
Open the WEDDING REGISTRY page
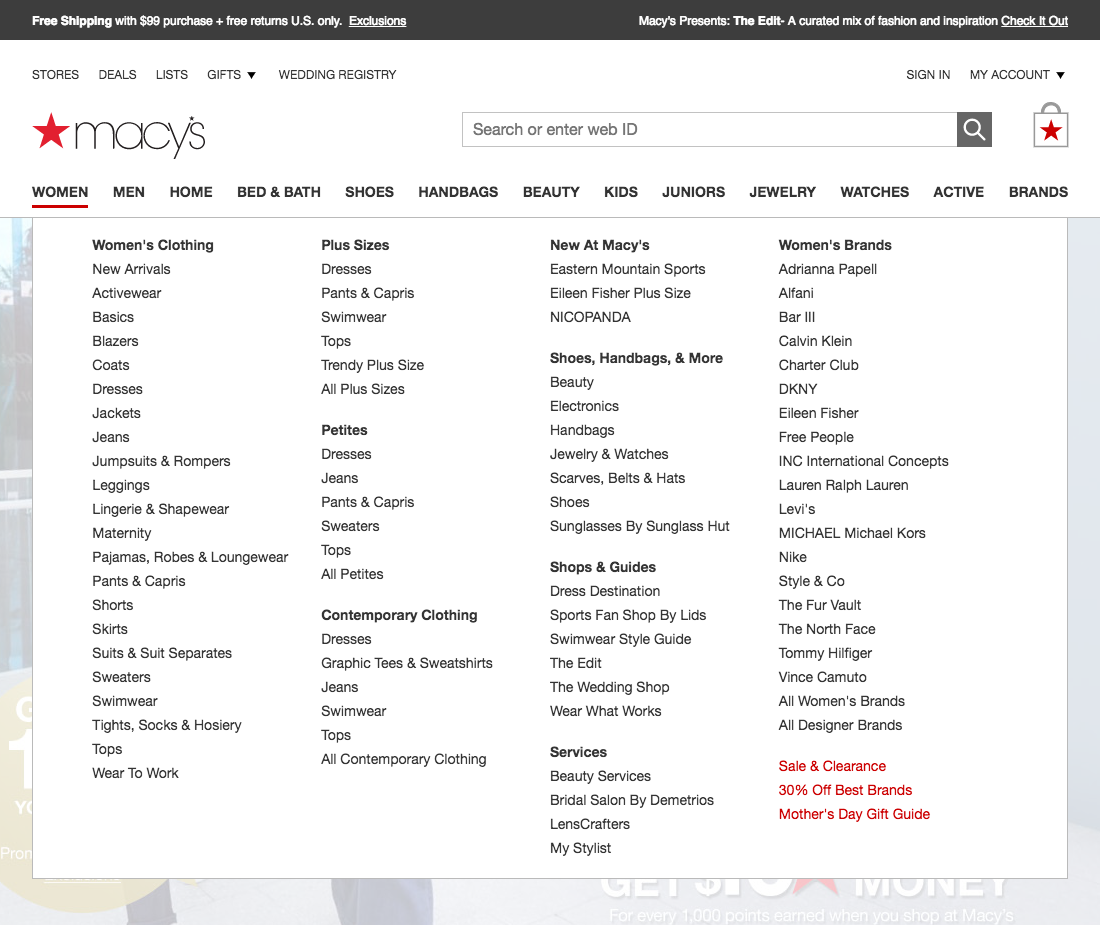[337, 74]
